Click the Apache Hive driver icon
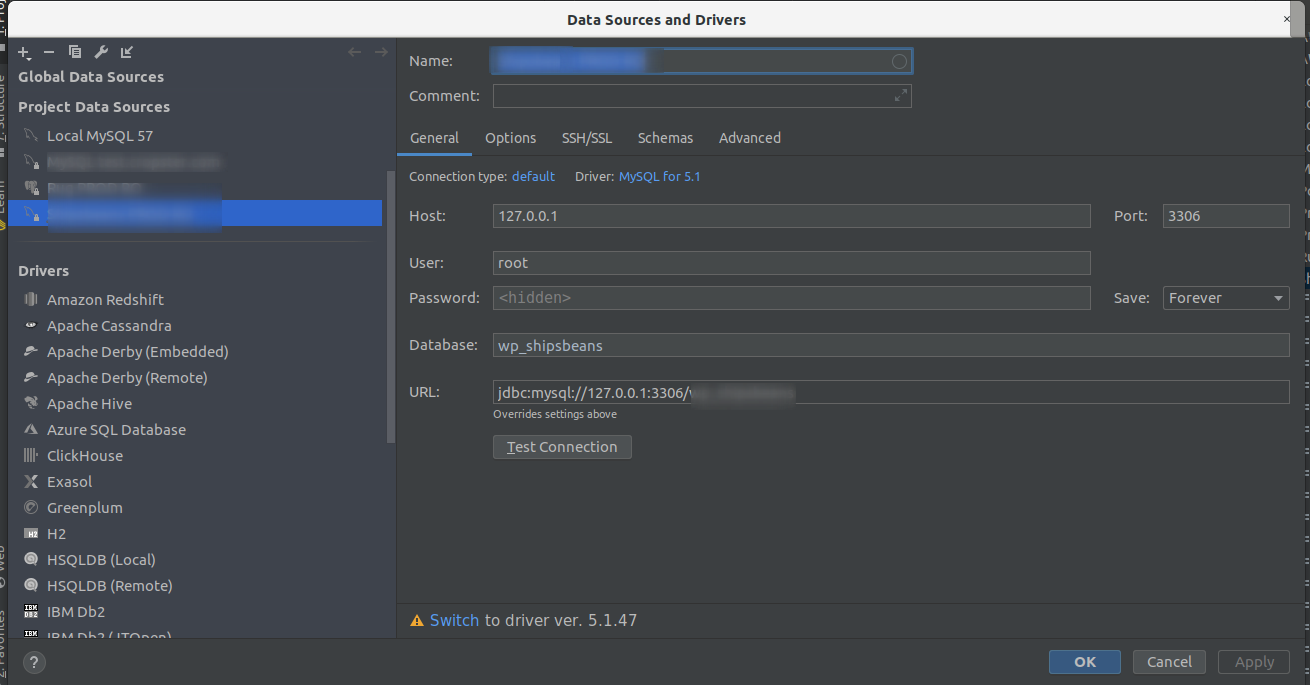The width and height of the screenshot is (1310, 685). [31, 403]
